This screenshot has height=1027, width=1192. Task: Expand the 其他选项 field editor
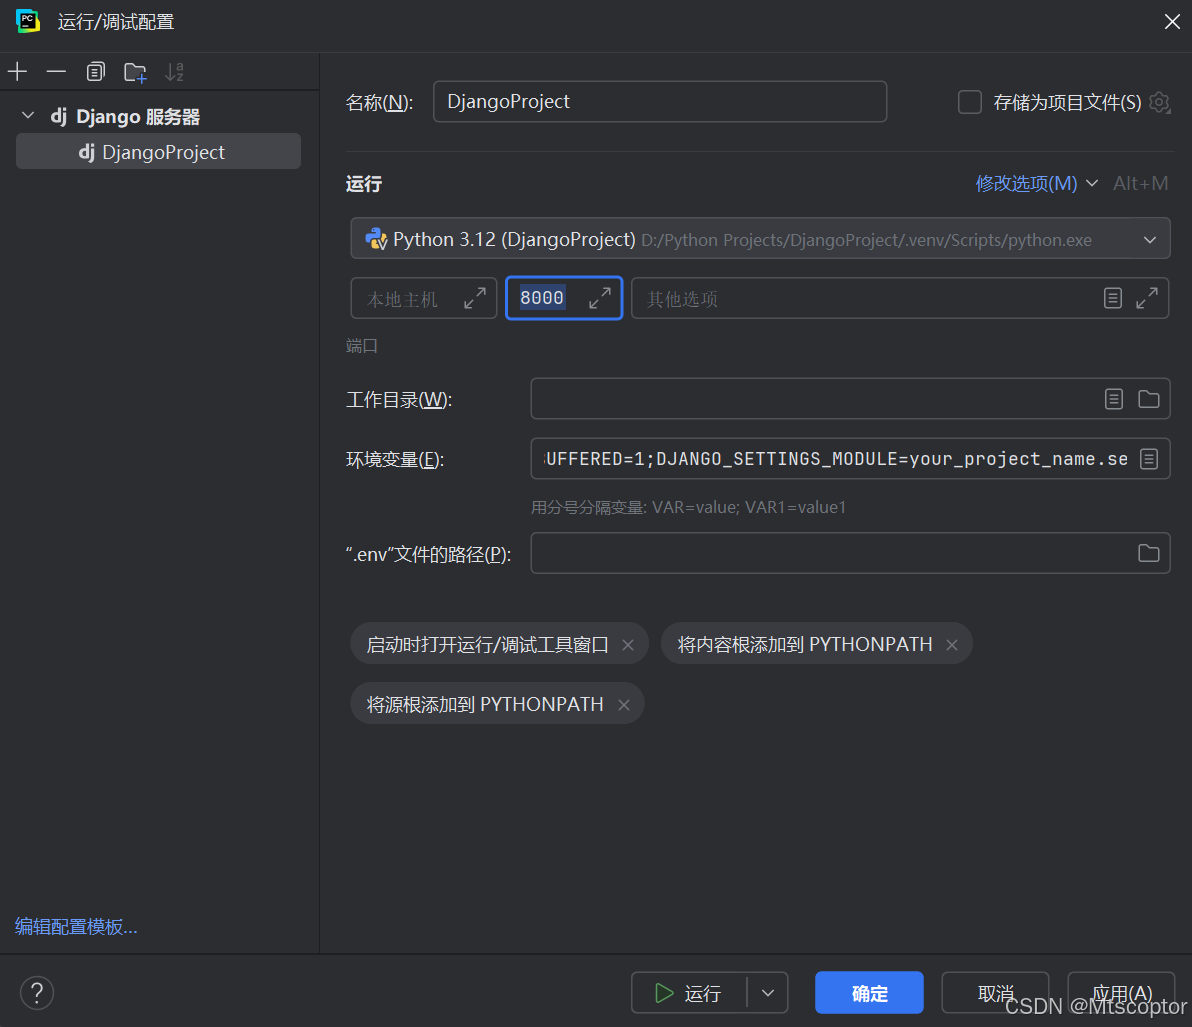point(1147,299)
